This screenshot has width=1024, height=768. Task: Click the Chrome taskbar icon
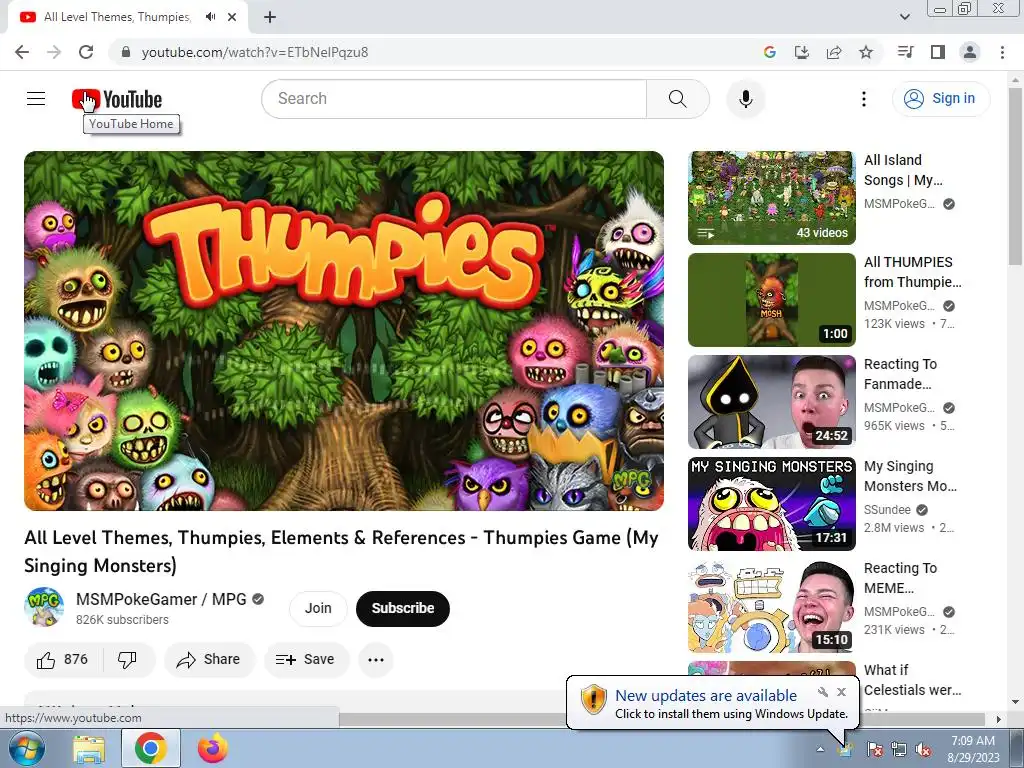[x=150, y=748]
